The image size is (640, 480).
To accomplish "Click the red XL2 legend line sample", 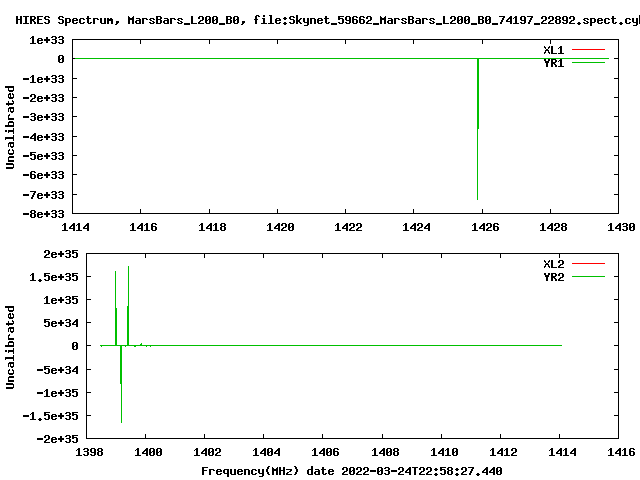I will pyautogui.click(x=588, y=263).
